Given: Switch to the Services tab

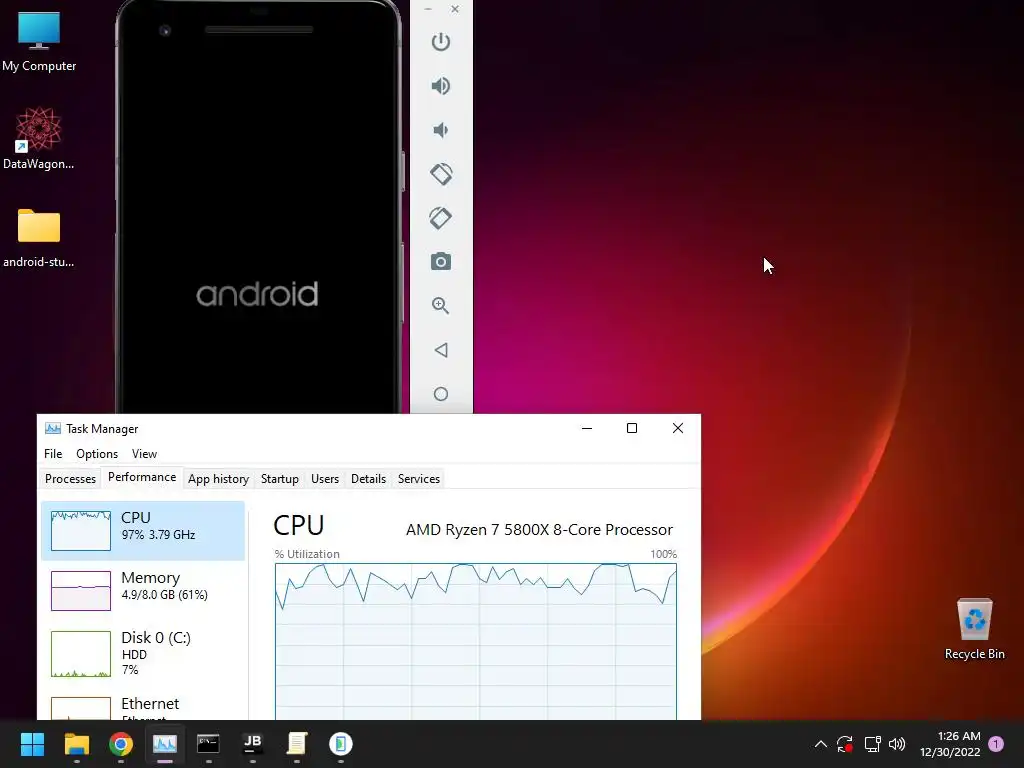Looking at the screenshot, I should tap(419, 479).
